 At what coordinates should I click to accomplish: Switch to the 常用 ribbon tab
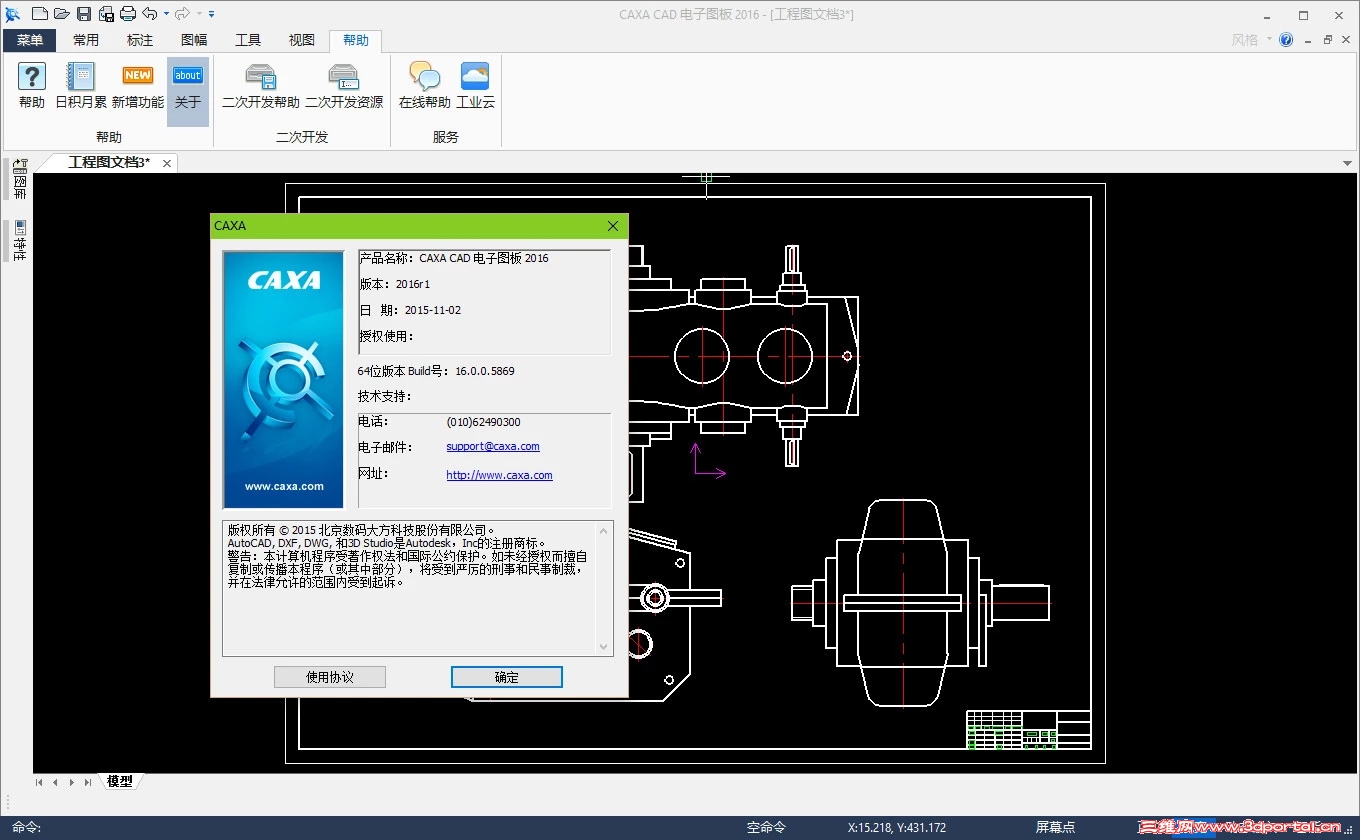pos(86,40)
